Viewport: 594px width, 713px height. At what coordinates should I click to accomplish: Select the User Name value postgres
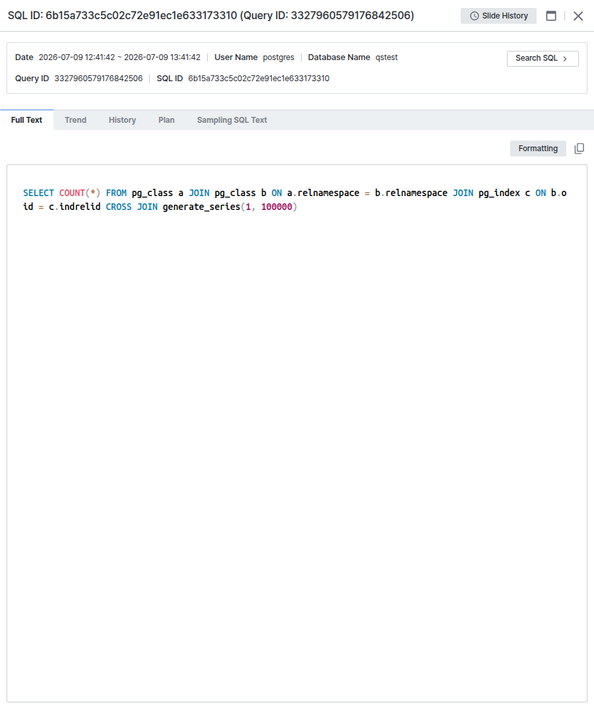tap(278, 57)
